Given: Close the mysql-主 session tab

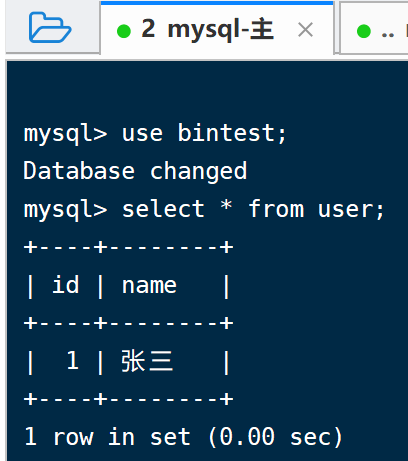Looking at the screenshot, I should click(305, 30).
